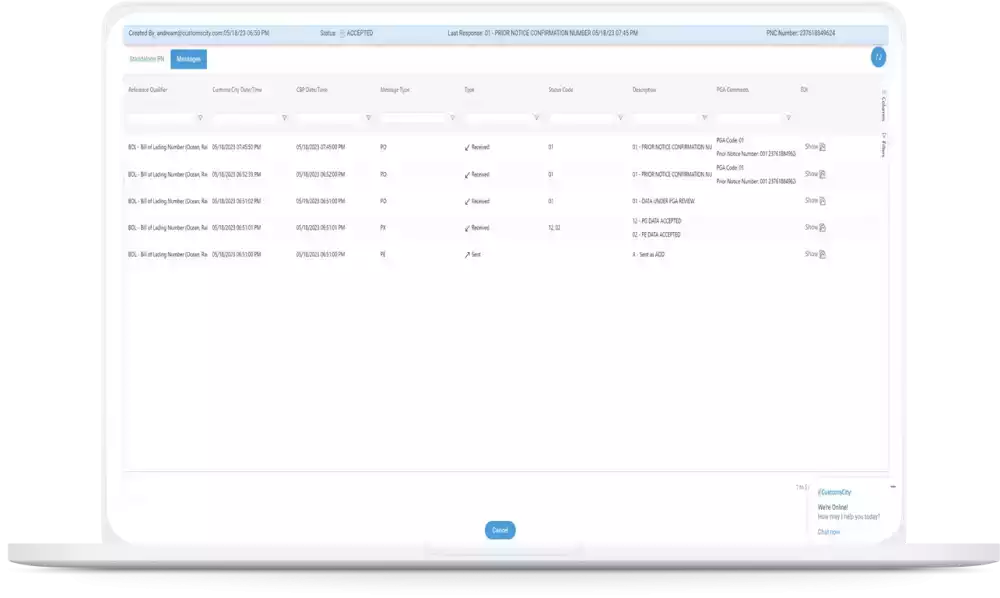
Task: Click Last Response text in header bar
Action: (x=542, y=33)
